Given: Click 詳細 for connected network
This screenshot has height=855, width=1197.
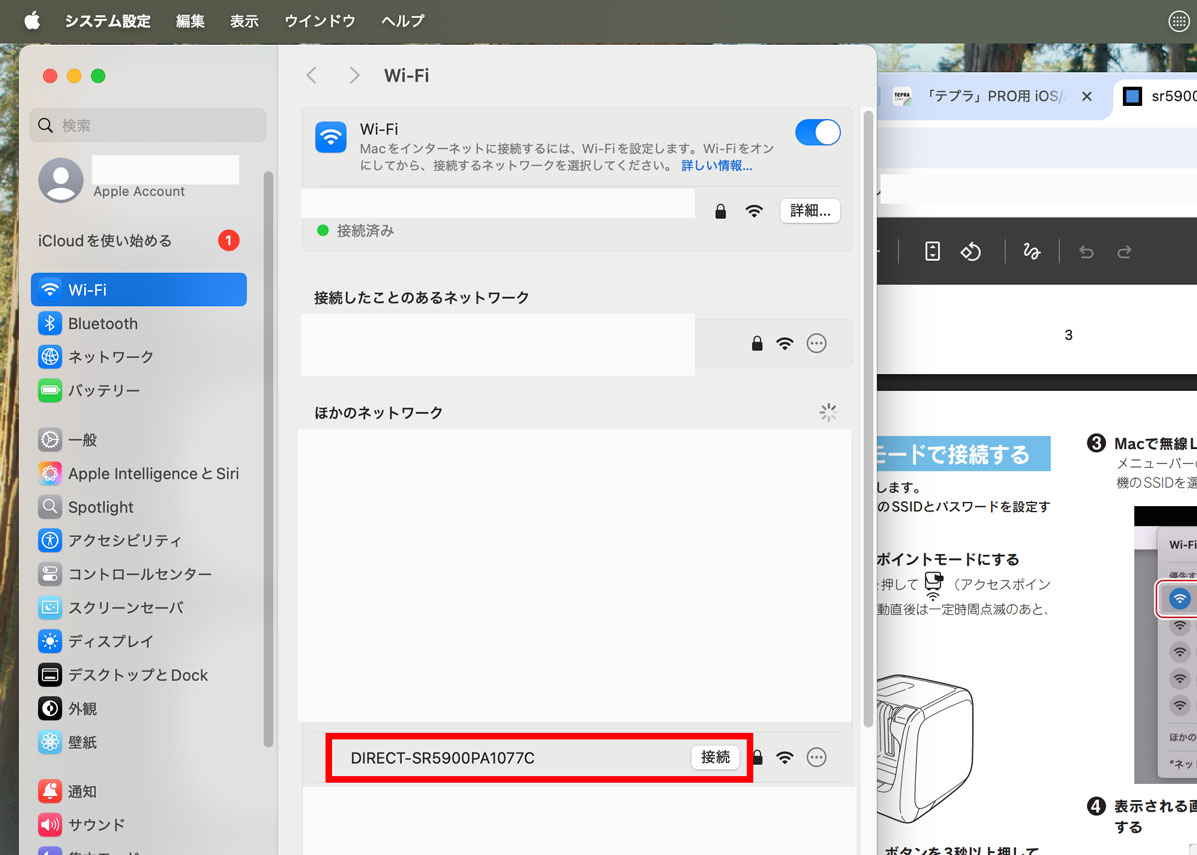Looking at the screenshot, I should (x=810, y=211).
